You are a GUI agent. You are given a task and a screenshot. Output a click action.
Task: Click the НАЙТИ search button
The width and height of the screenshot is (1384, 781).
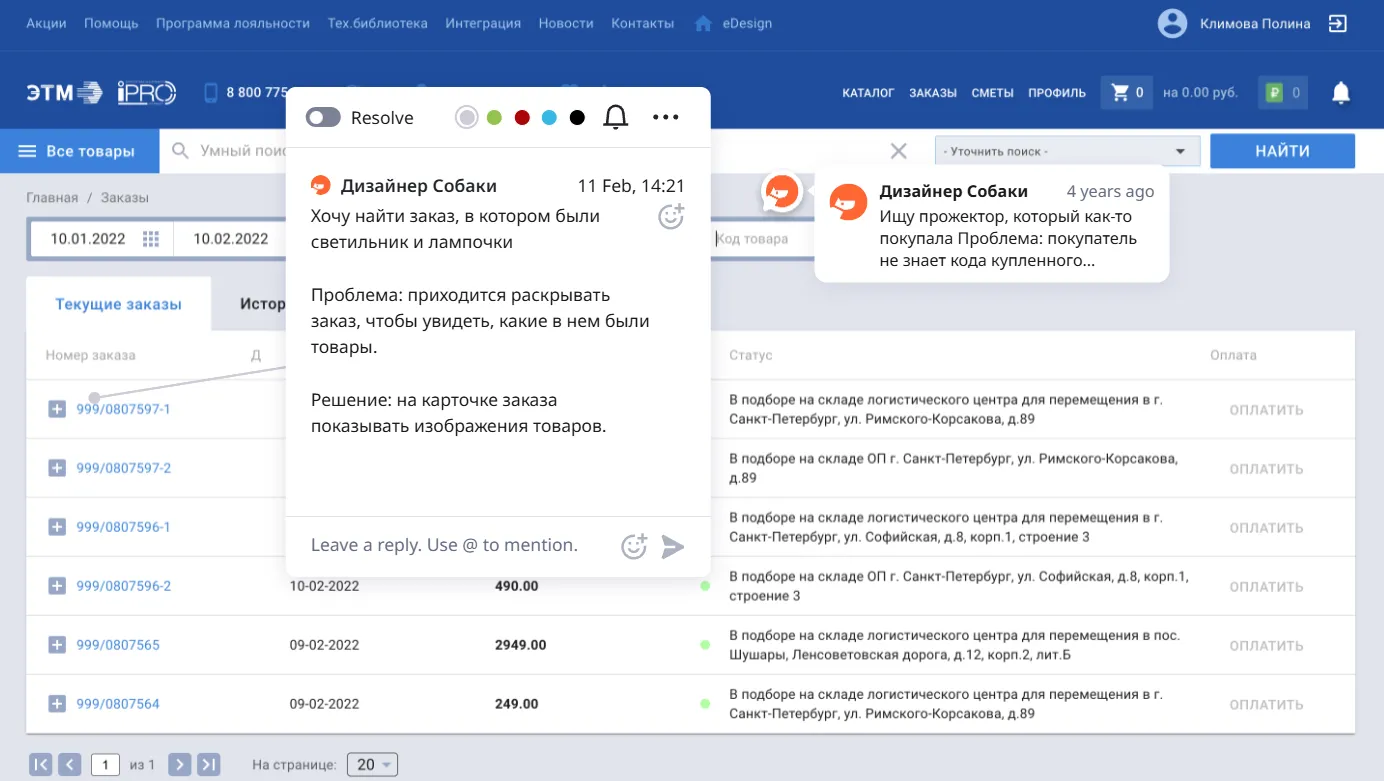click(x=1282, y=150)
